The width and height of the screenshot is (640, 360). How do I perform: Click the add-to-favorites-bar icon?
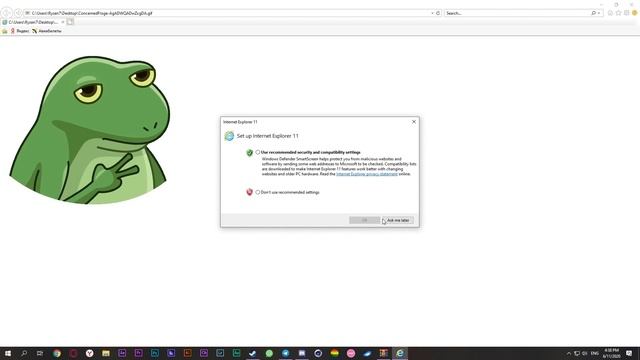point(4,31)
